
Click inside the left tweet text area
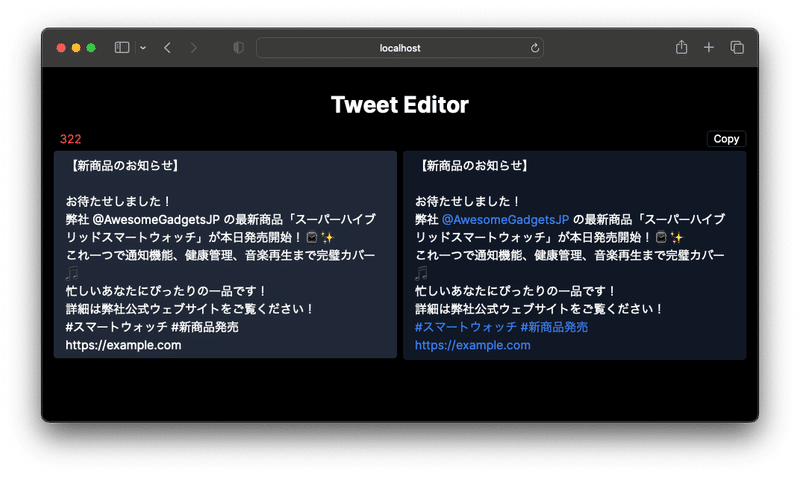(x=225, y=255)
